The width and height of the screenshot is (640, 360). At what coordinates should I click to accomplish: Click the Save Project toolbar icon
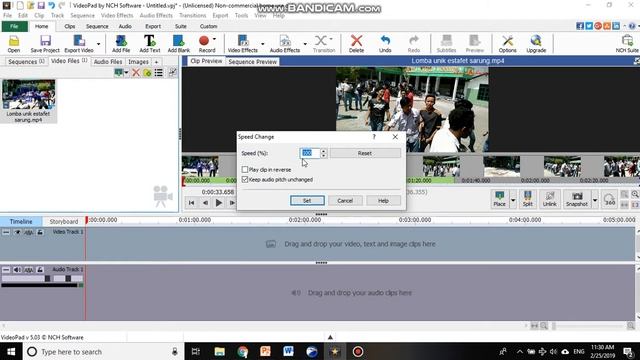click(x=45, y=43)
